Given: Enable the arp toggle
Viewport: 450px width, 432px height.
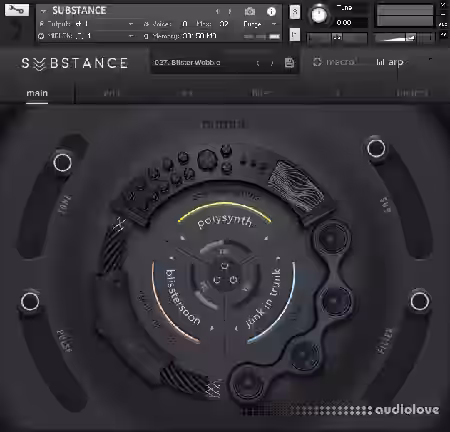Looking at the screenshot, I should [x=390, y=62].
